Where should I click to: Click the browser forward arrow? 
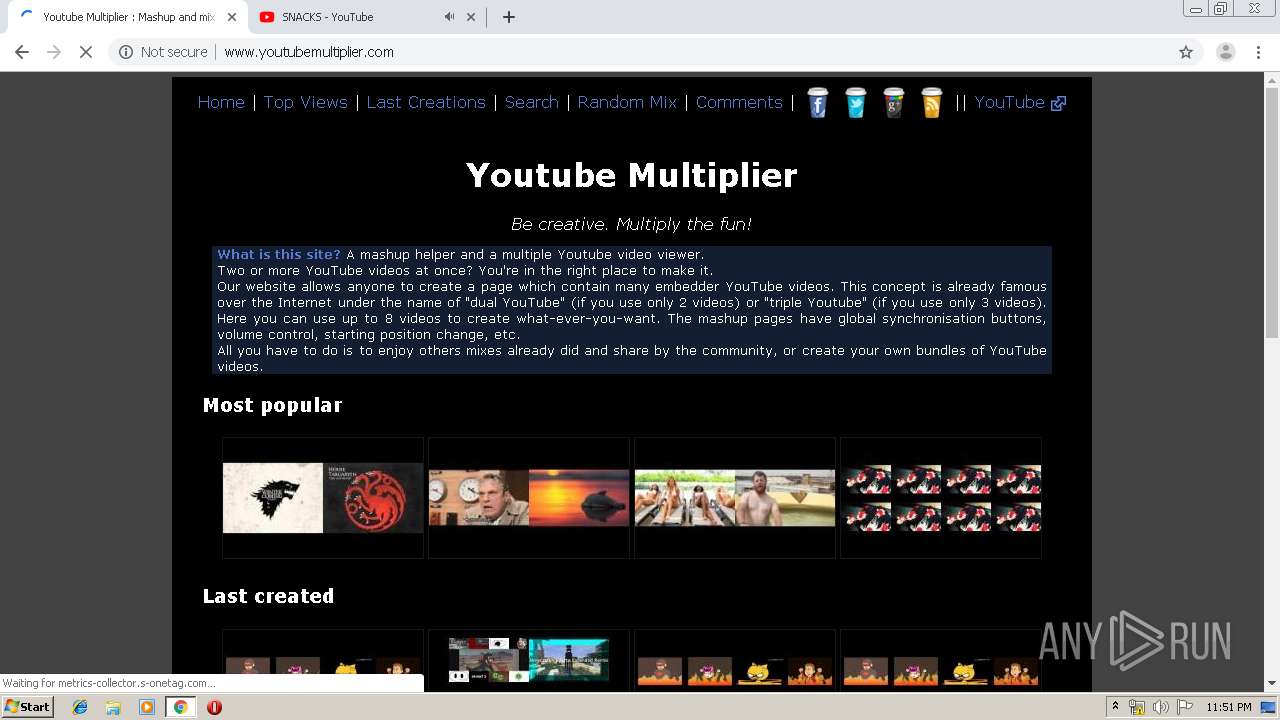54,52
